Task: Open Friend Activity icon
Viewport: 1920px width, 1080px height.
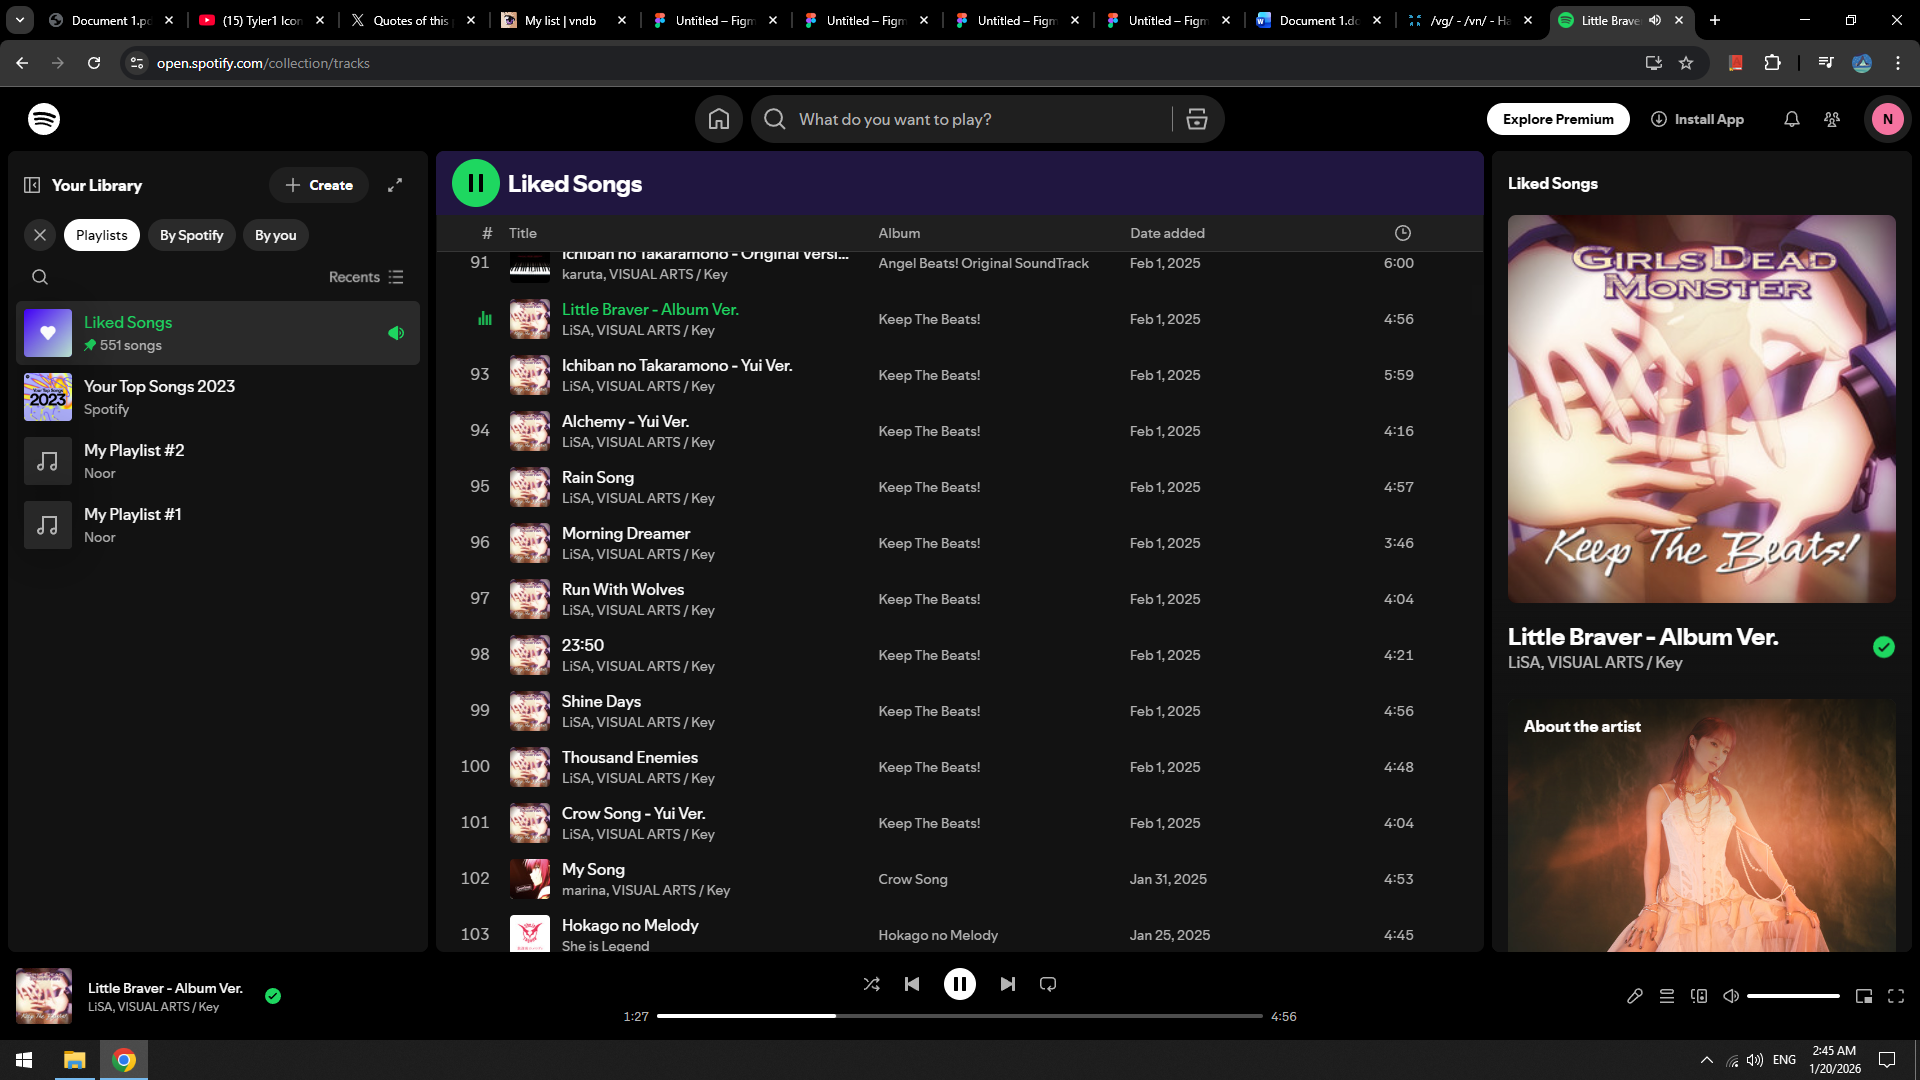Action: [x=1831, y=119]
